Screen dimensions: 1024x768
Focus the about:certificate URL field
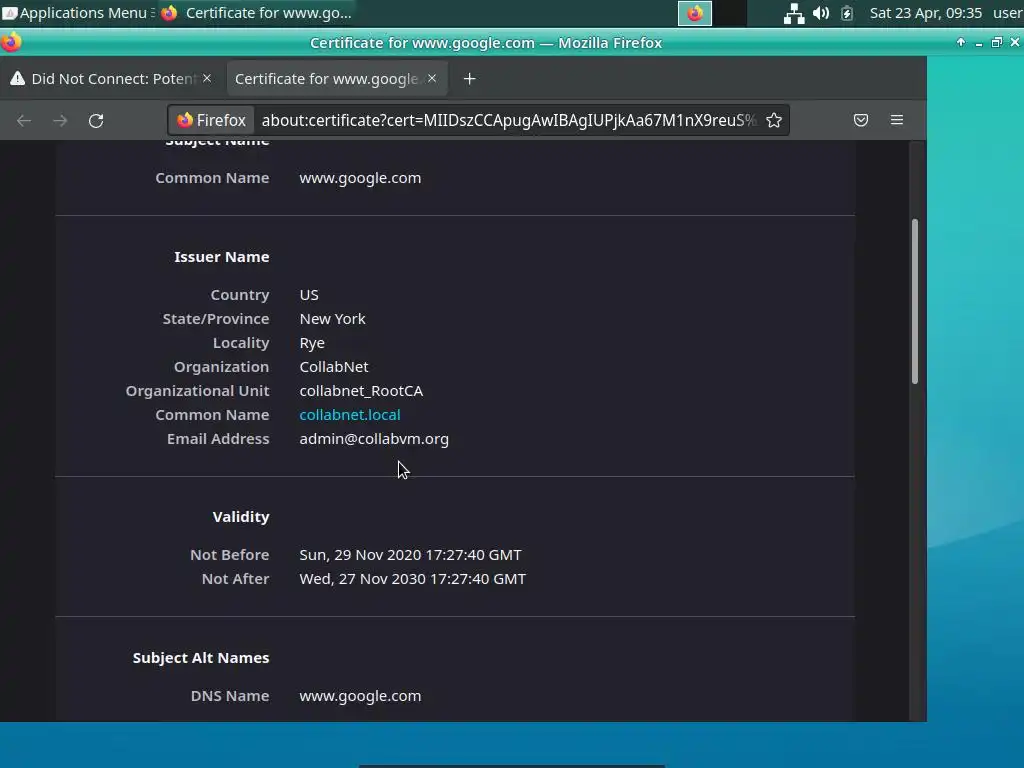pyautogui.click(x=508, y=120)
